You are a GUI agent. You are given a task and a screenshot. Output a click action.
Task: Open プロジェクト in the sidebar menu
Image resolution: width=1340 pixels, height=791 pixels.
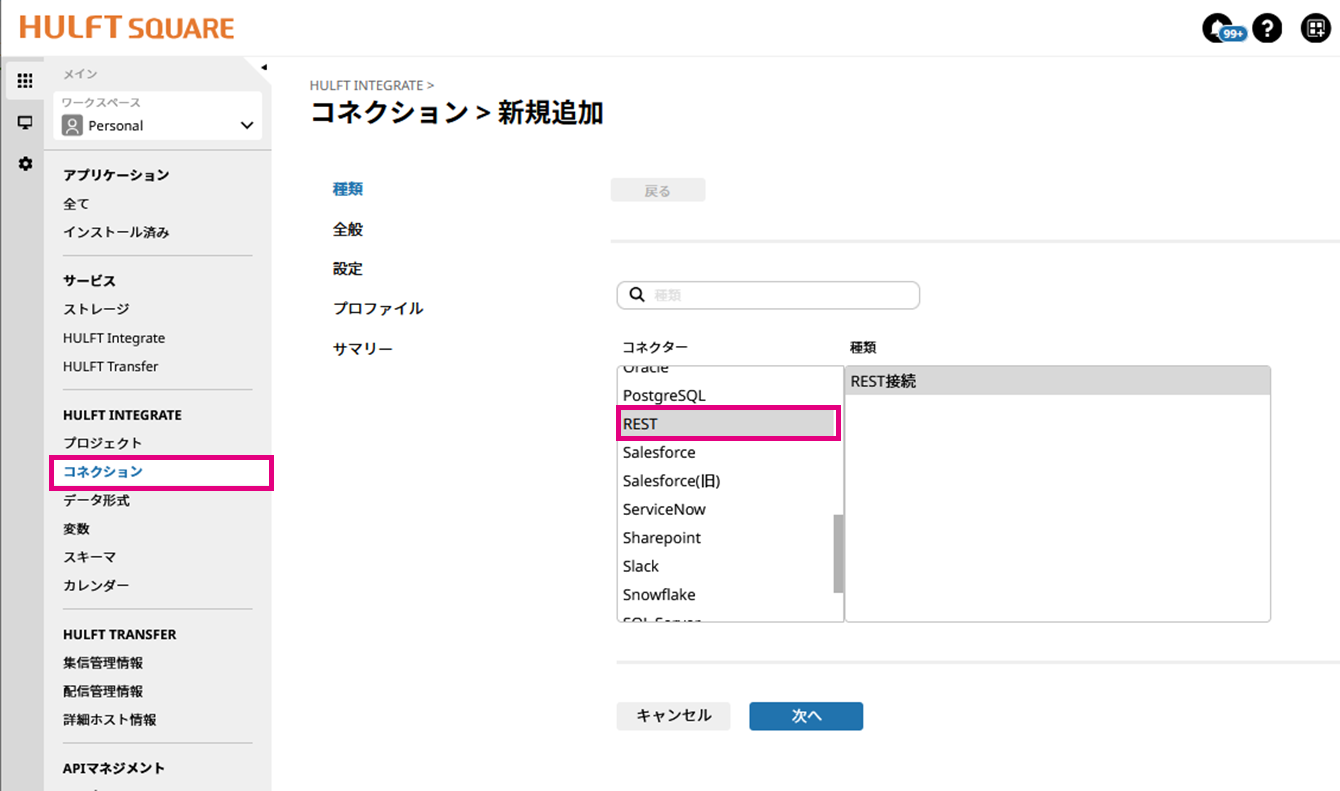[103, 443]
